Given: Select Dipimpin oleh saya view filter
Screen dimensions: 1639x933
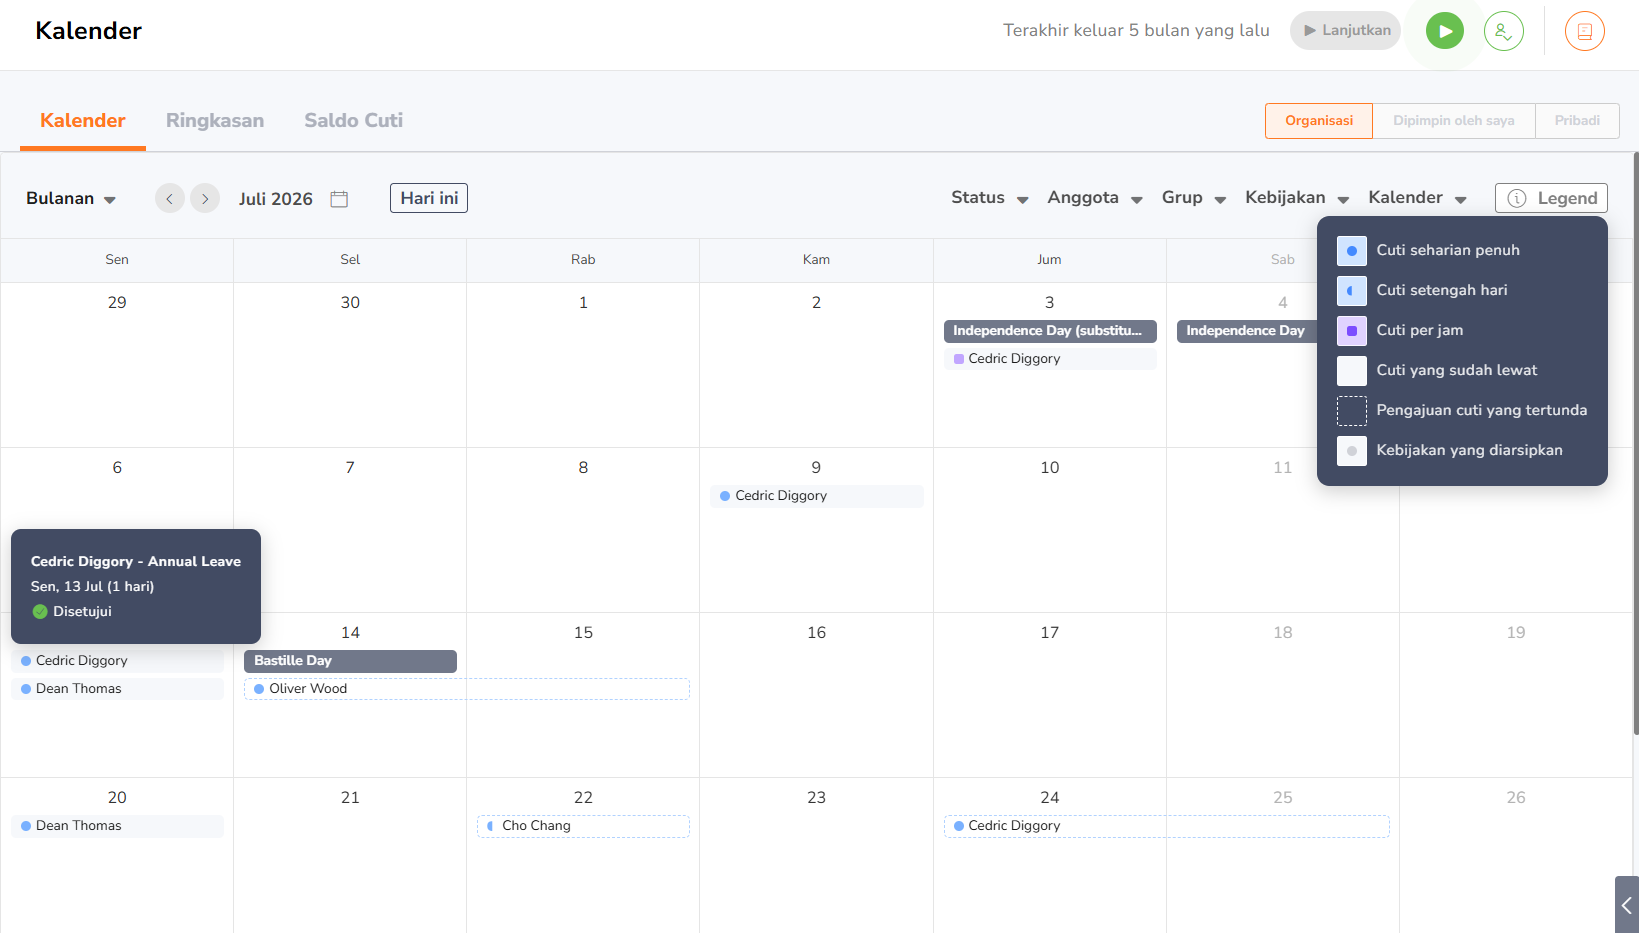Looking at the screenshot, I should click(x=1454, y=121).
